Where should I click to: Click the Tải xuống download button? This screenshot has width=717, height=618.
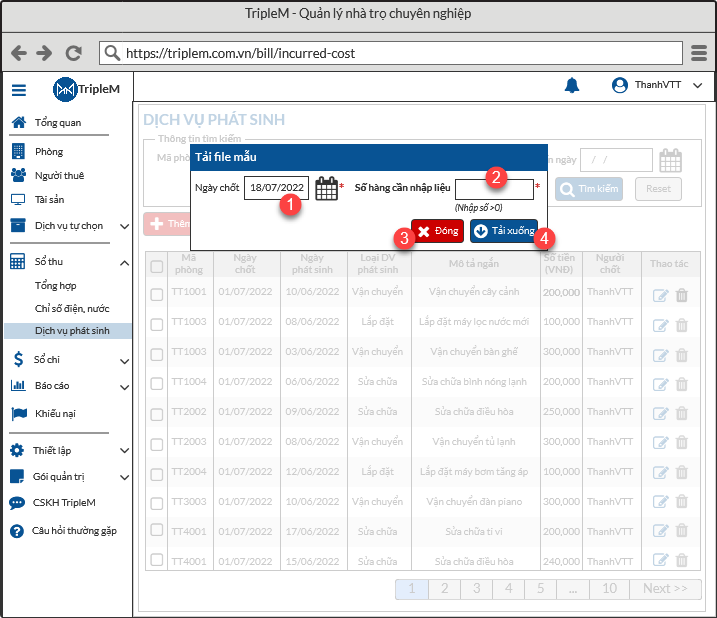pyautogui.click(x=504, y=231)
